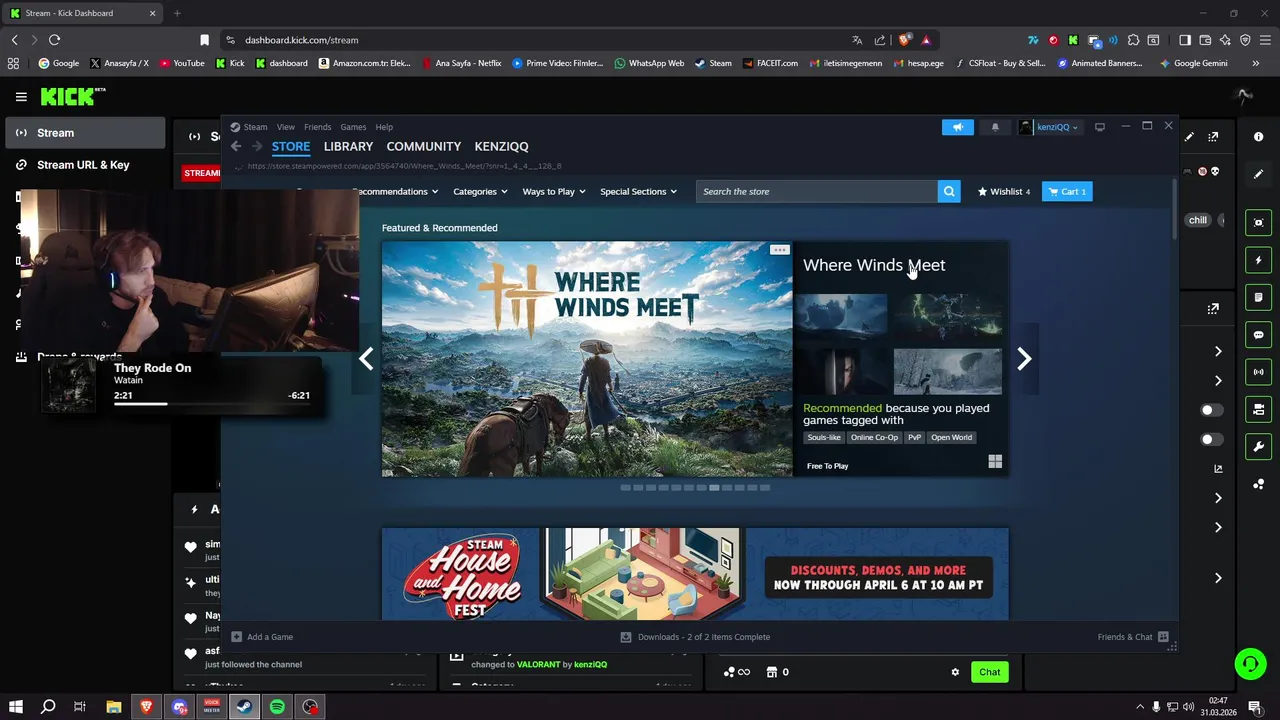Click the broadcast signal icon in Kick toolbar
Viewport: 1280px width, 720px height.
coord(1258,372)
